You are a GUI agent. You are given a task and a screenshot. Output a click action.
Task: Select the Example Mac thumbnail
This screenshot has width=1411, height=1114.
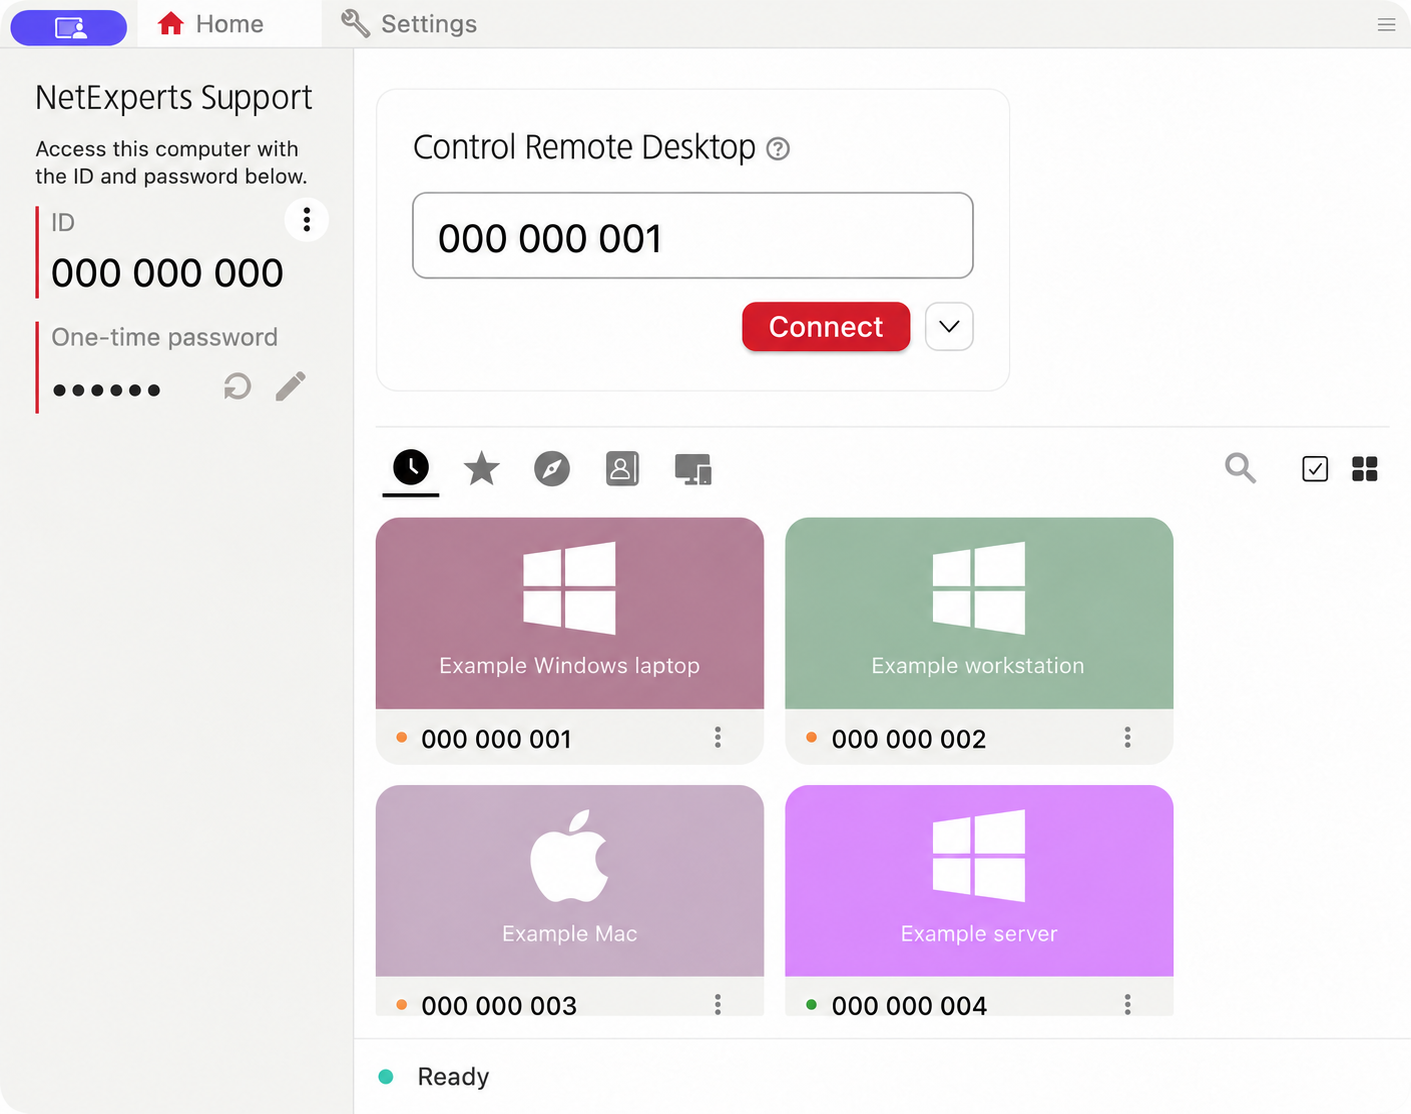[570, 880]
